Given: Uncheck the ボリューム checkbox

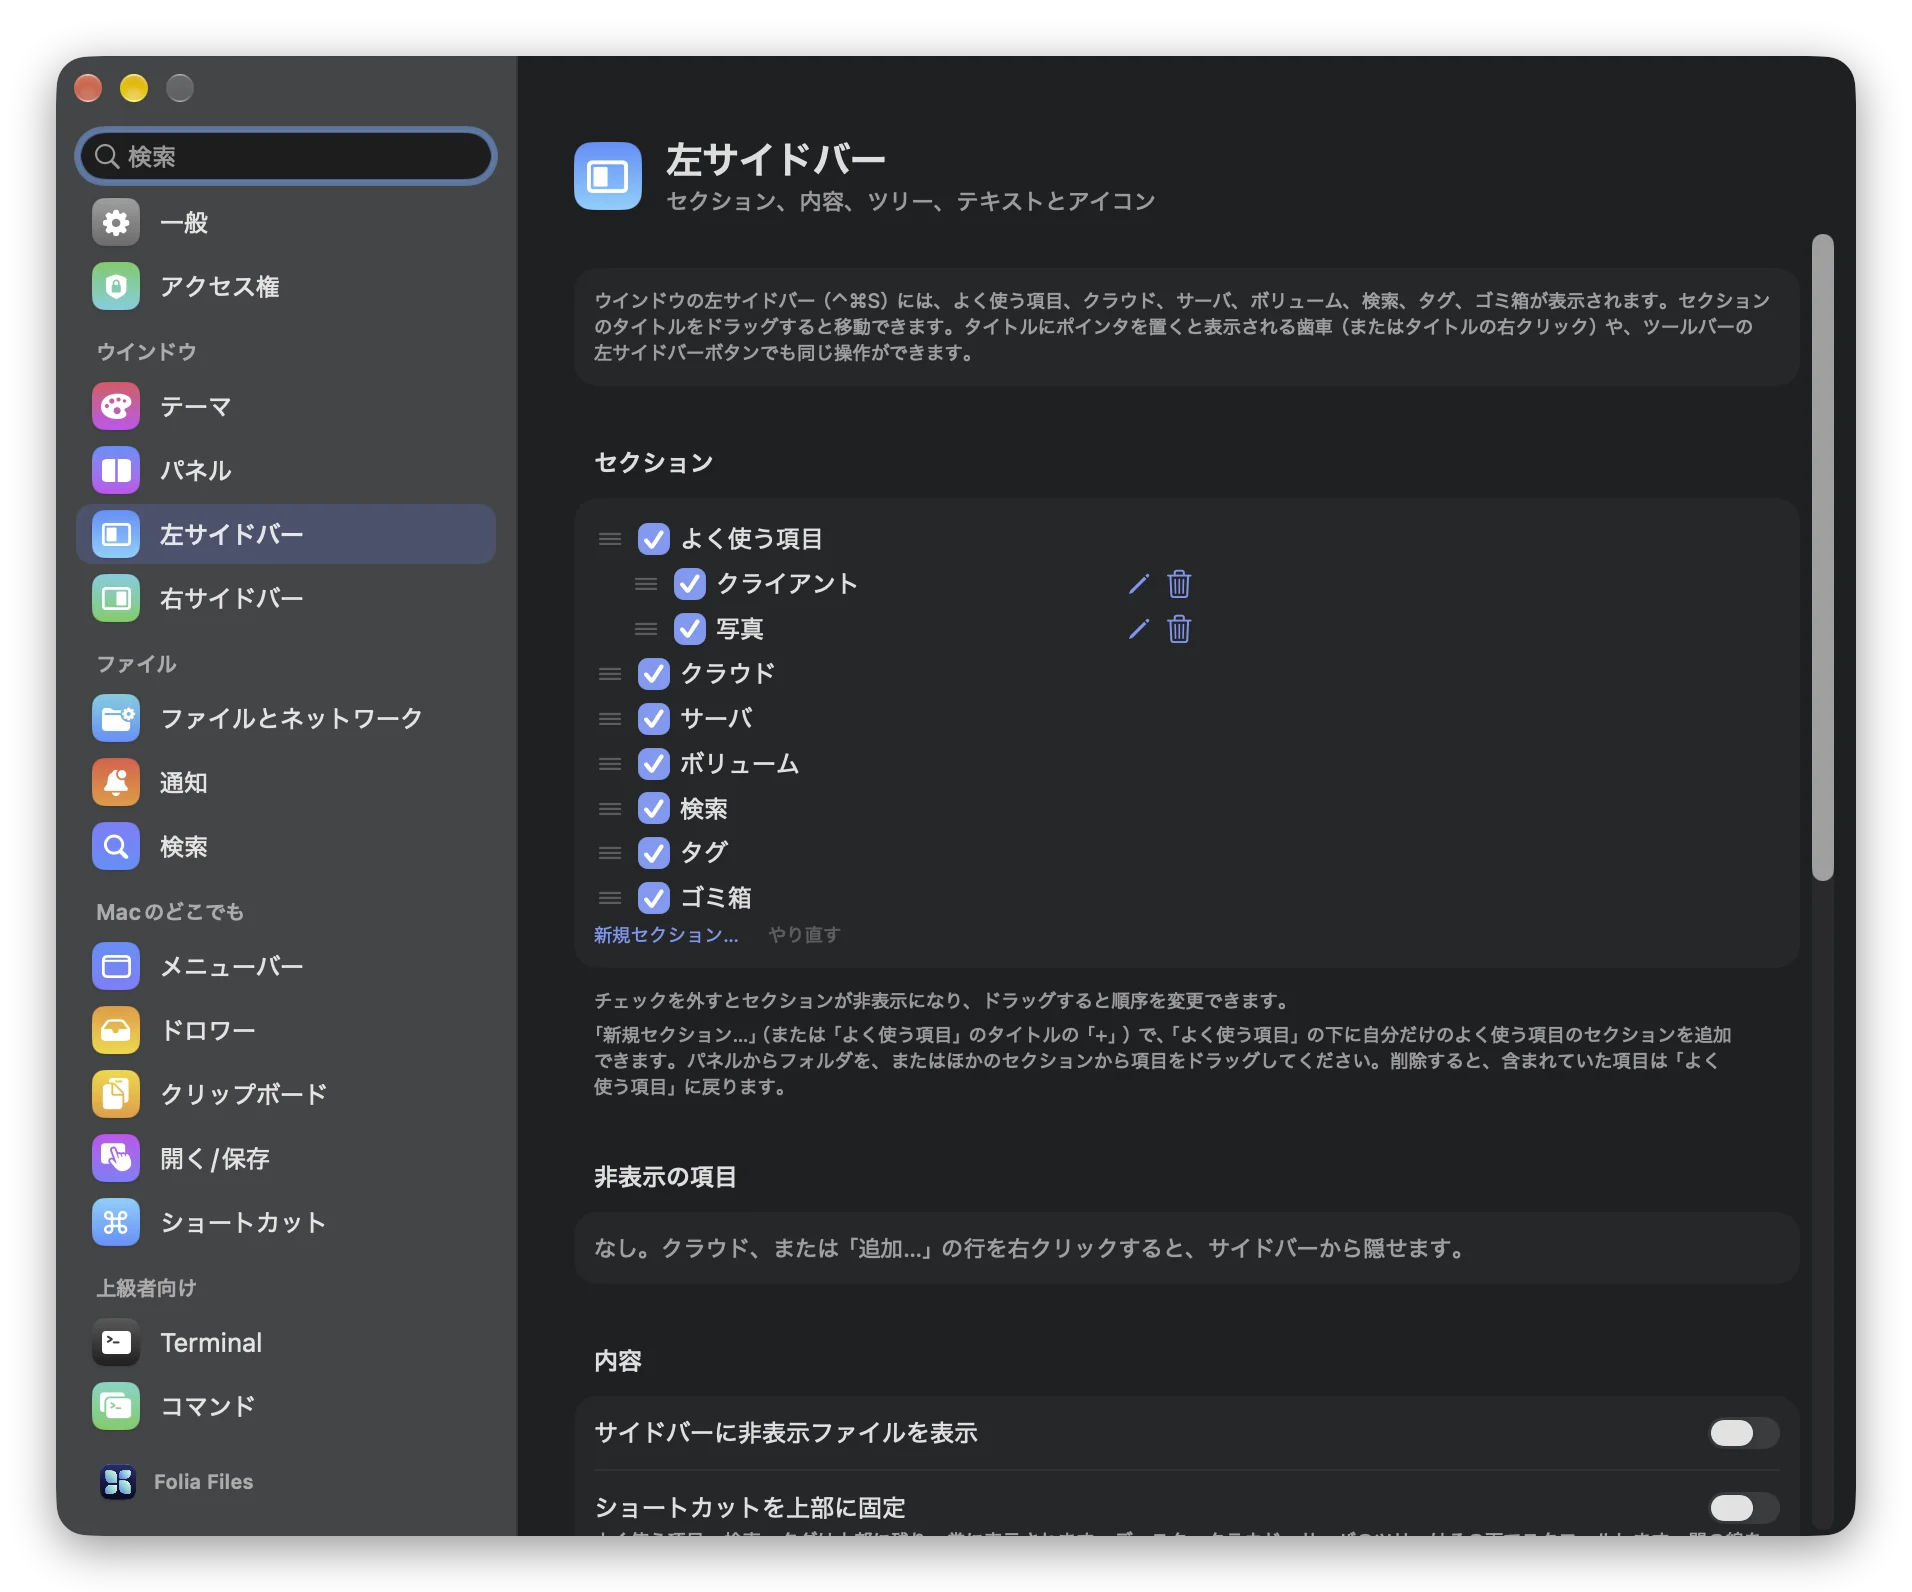Looking at the screenshot, I should point(654,764).
